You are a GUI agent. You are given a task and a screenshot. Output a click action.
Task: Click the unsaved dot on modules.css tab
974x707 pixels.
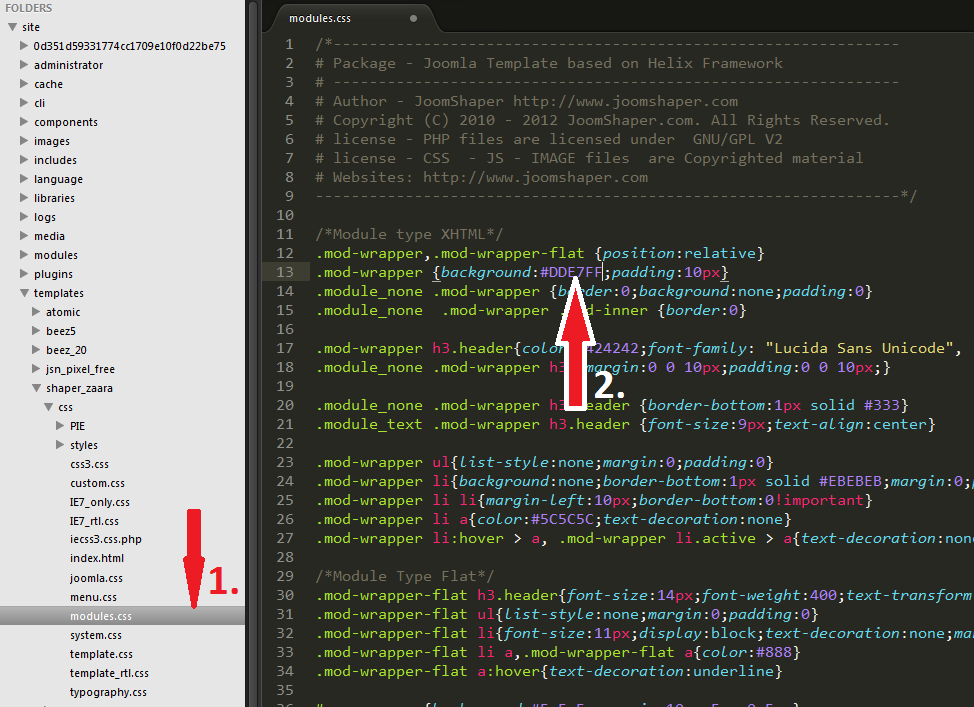tap(414, 18)
